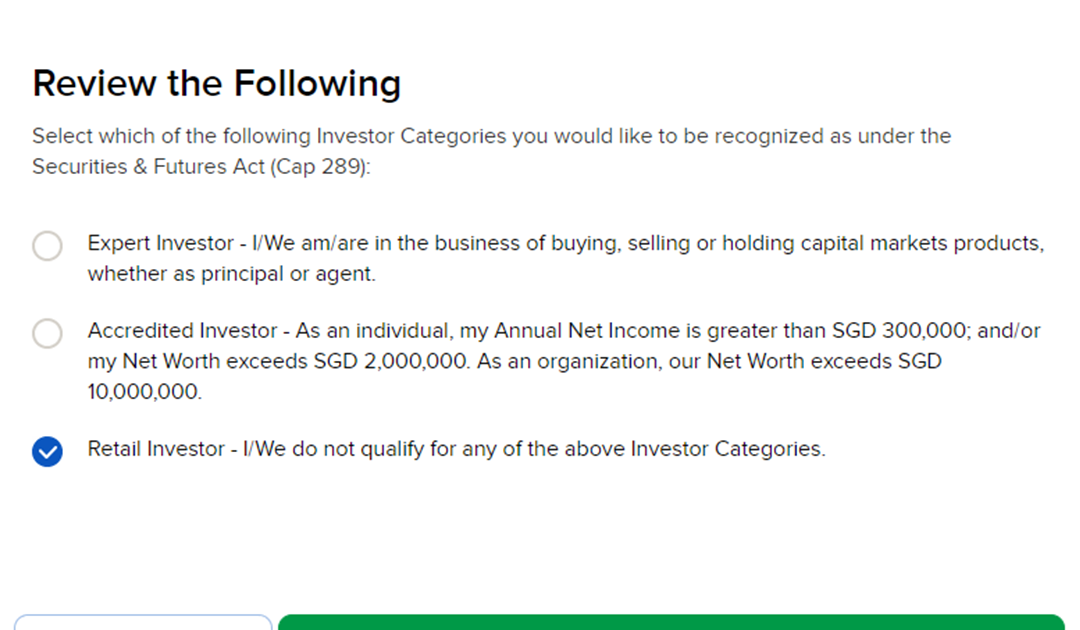Click the checked Retail Investor radio button
This screenshot has height=630, width=1080.
(x=47, y=452)
